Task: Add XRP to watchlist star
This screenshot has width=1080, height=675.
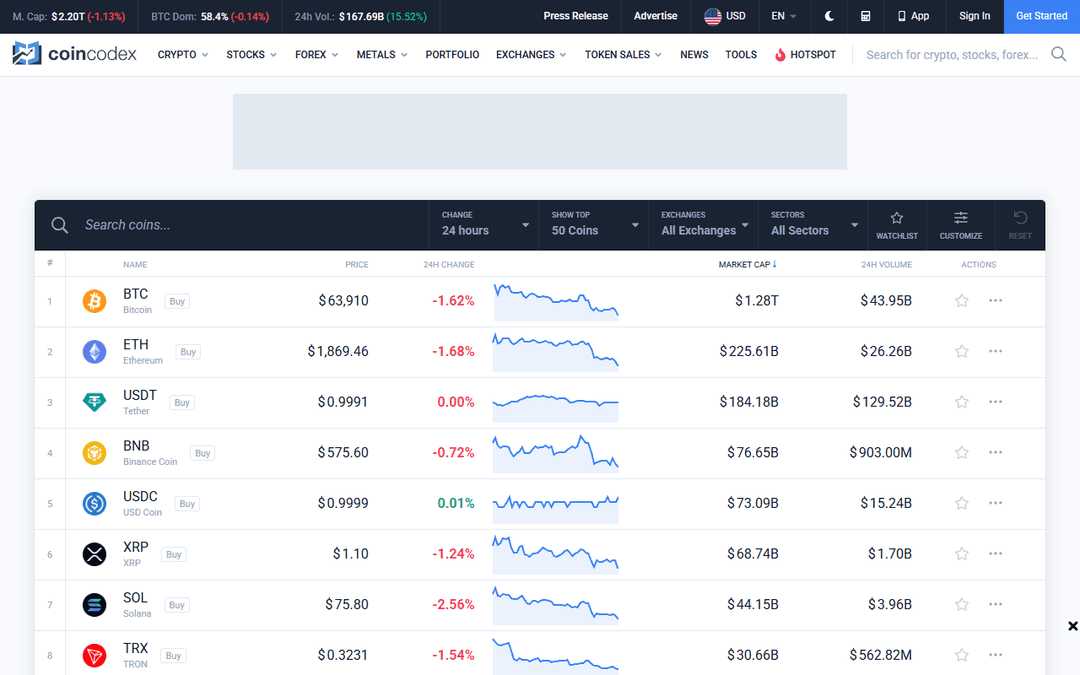Action: [962, 554]
